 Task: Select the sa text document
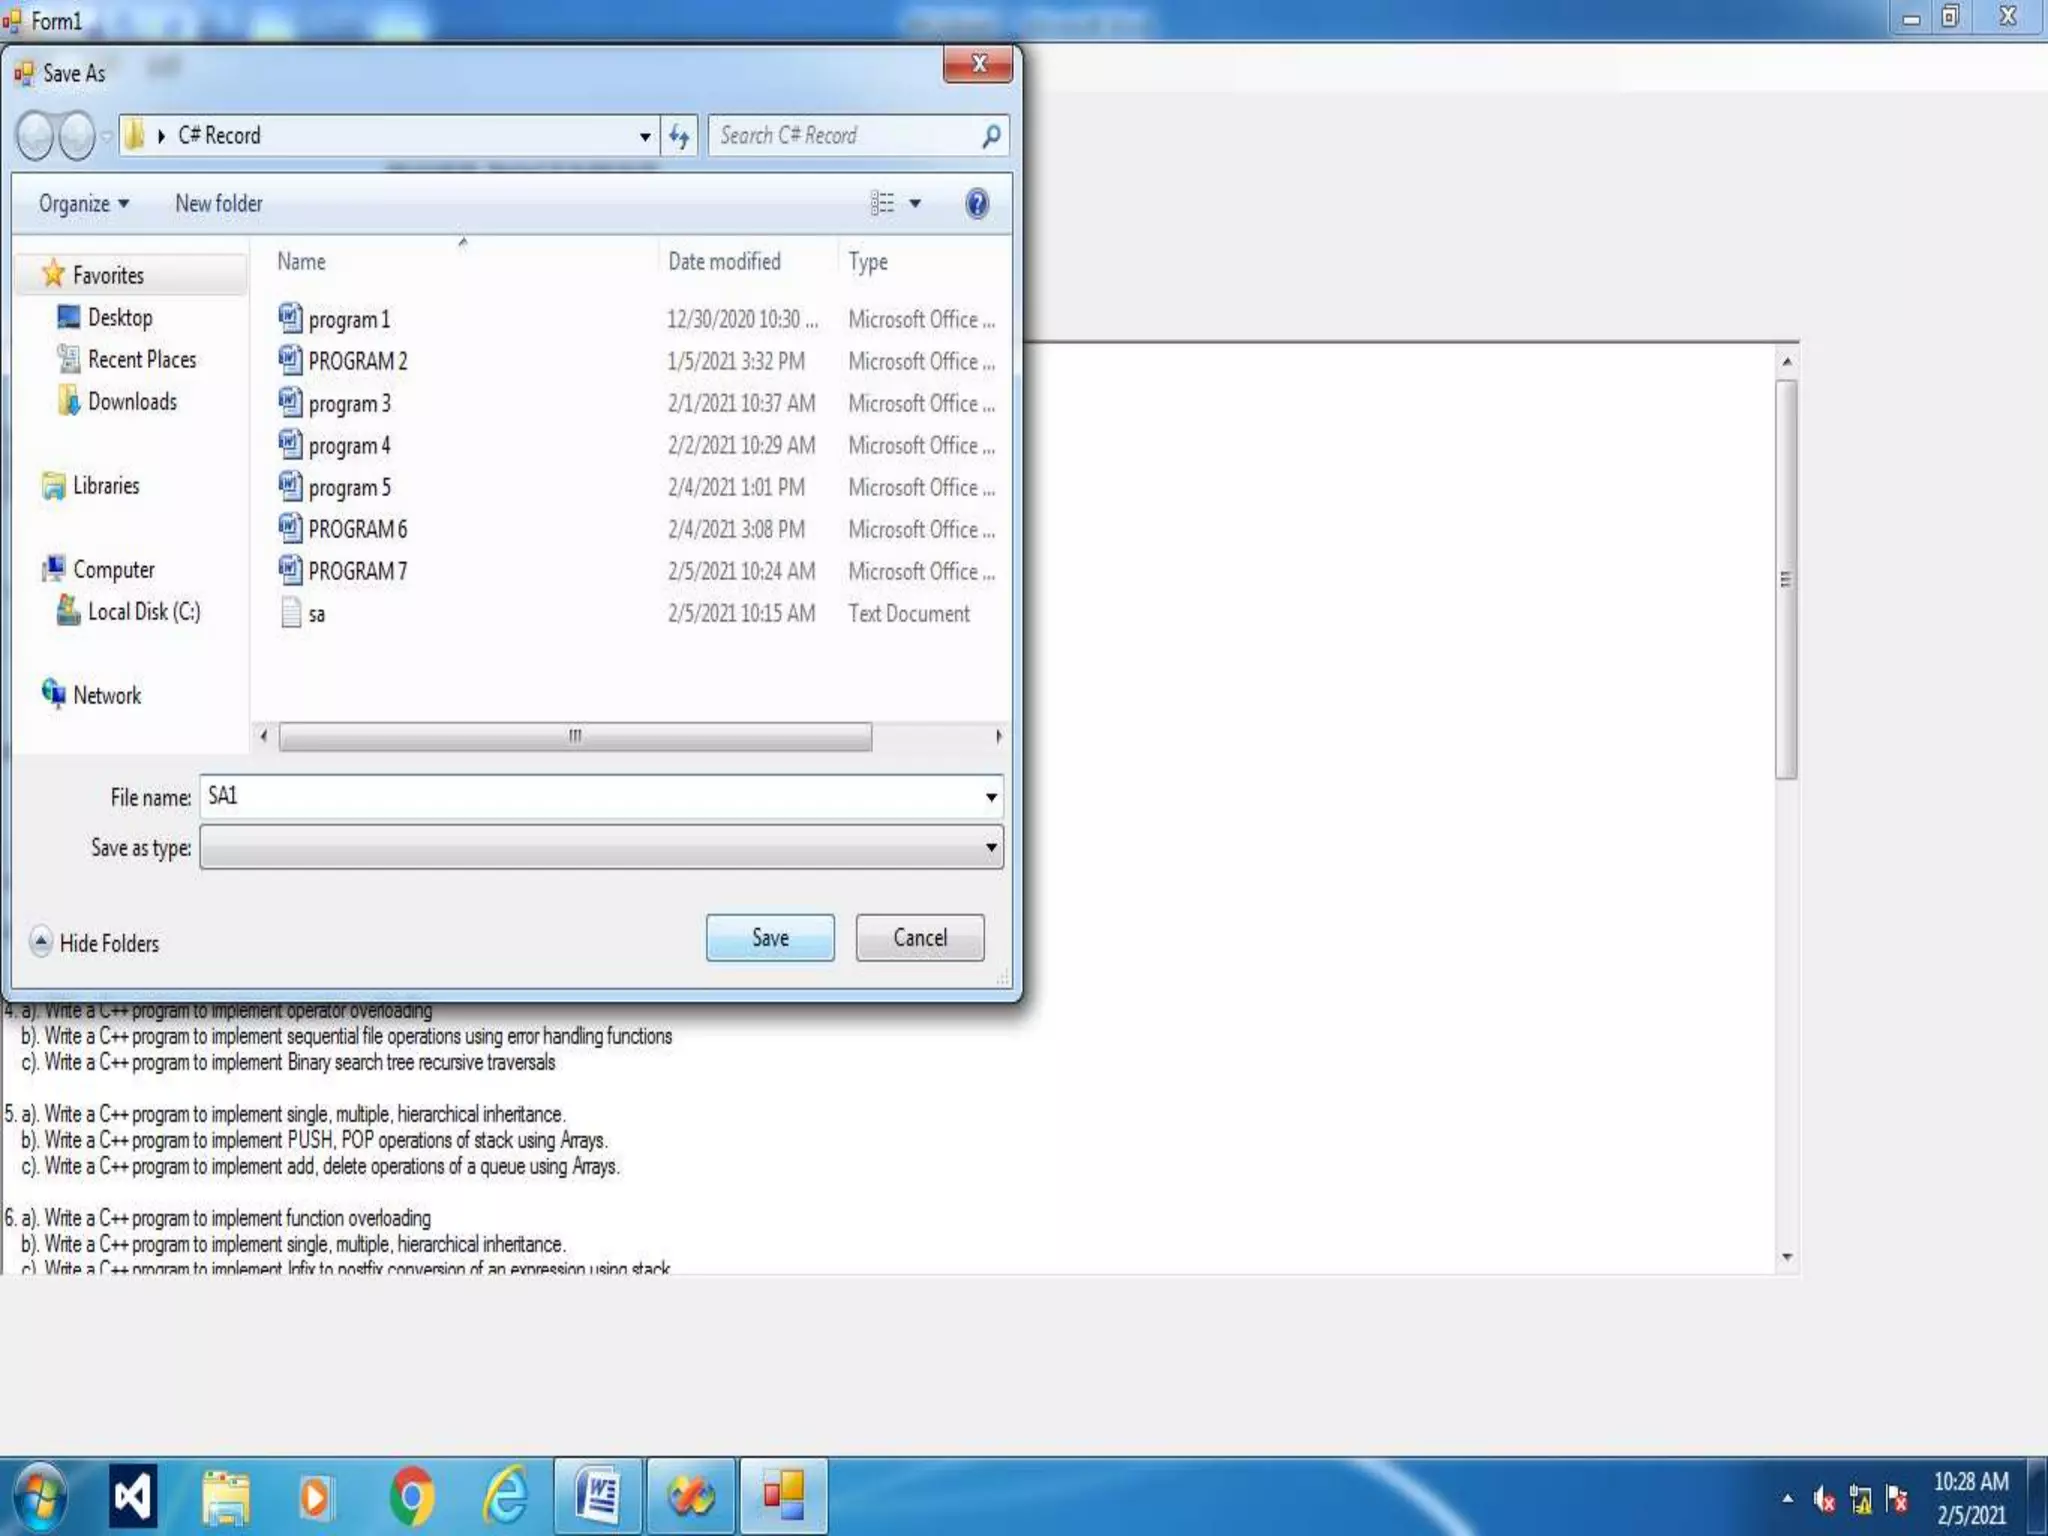point(316,614)
